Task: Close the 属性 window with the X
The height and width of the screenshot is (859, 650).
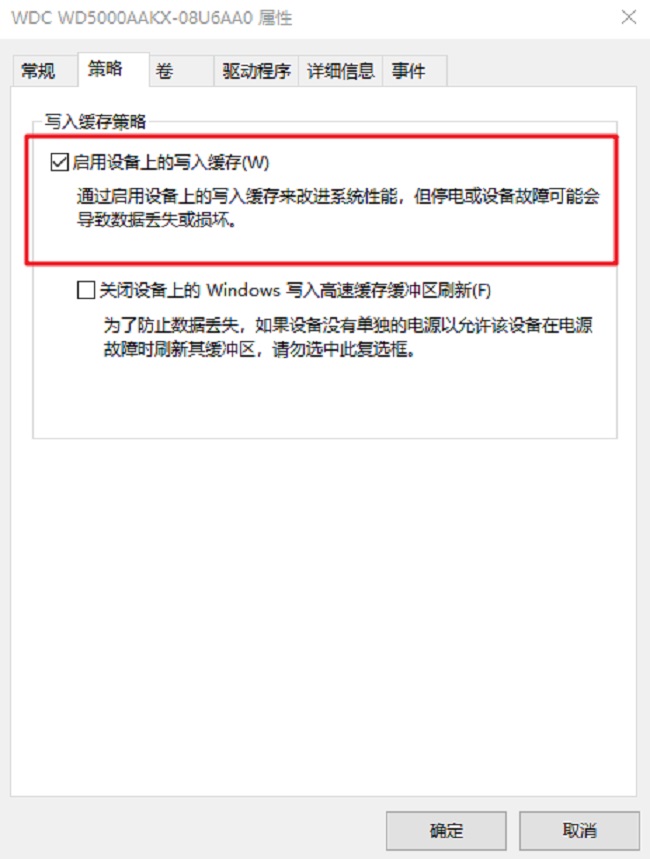Action: tap(629, 18)
